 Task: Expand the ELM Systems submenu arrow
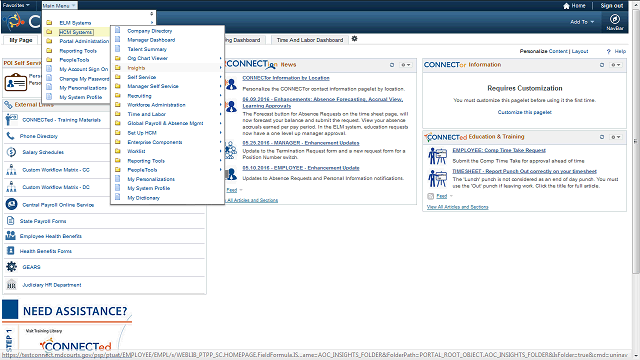pyautogui.click(x=152, y=22)
